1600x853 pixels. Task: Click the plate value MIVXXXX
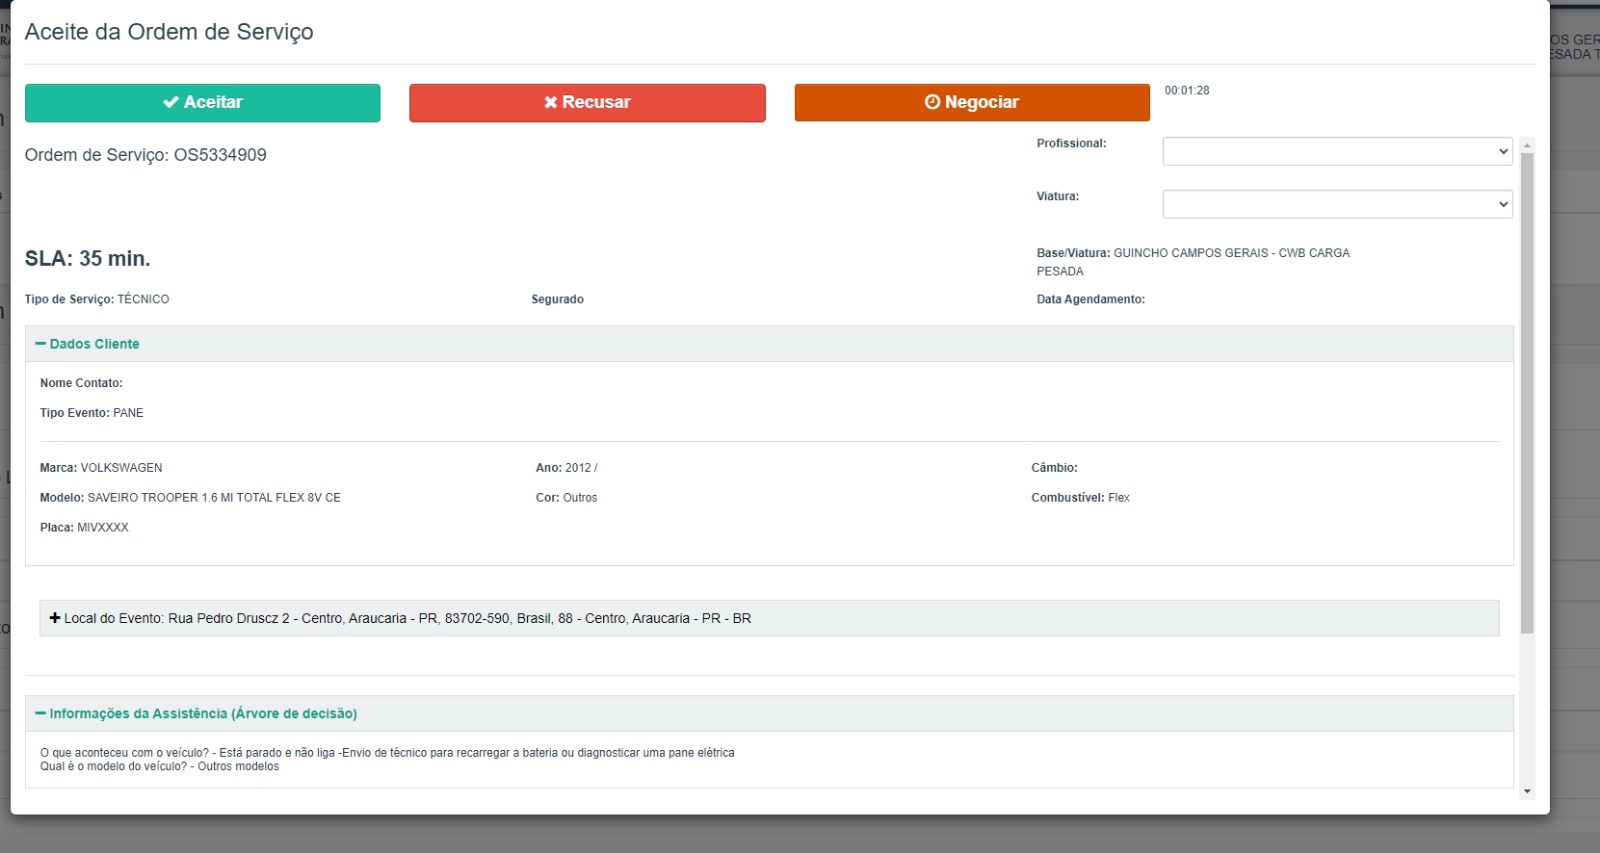pos(103,528)
